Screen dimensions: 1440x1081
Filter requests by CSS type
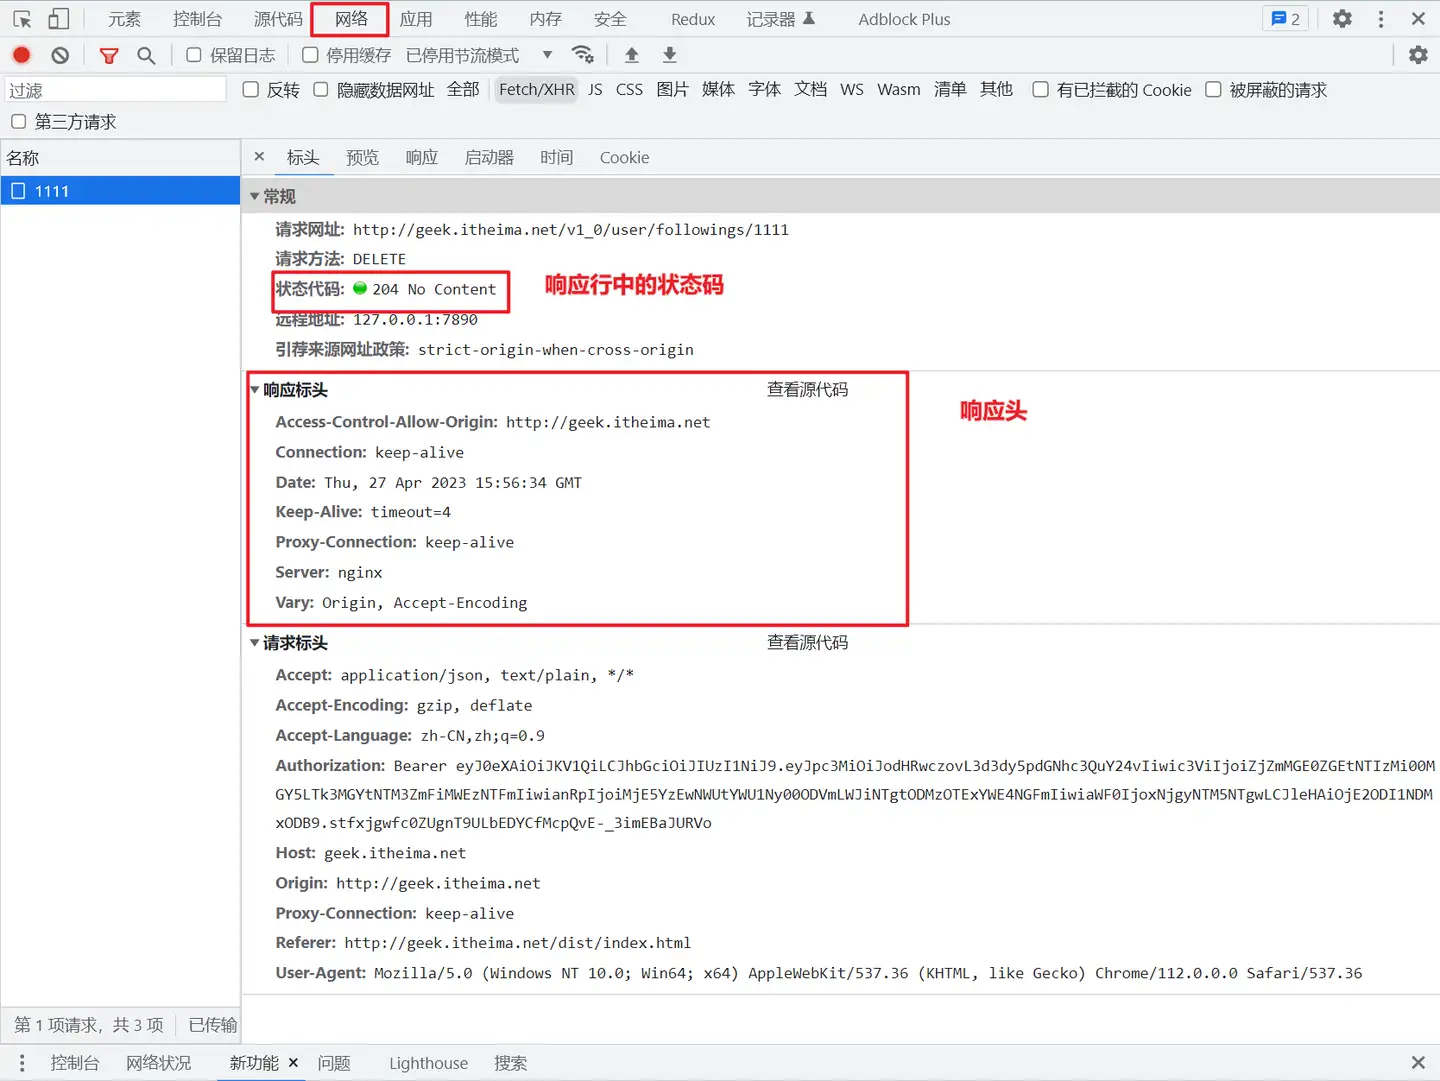(x=629, y=90)
